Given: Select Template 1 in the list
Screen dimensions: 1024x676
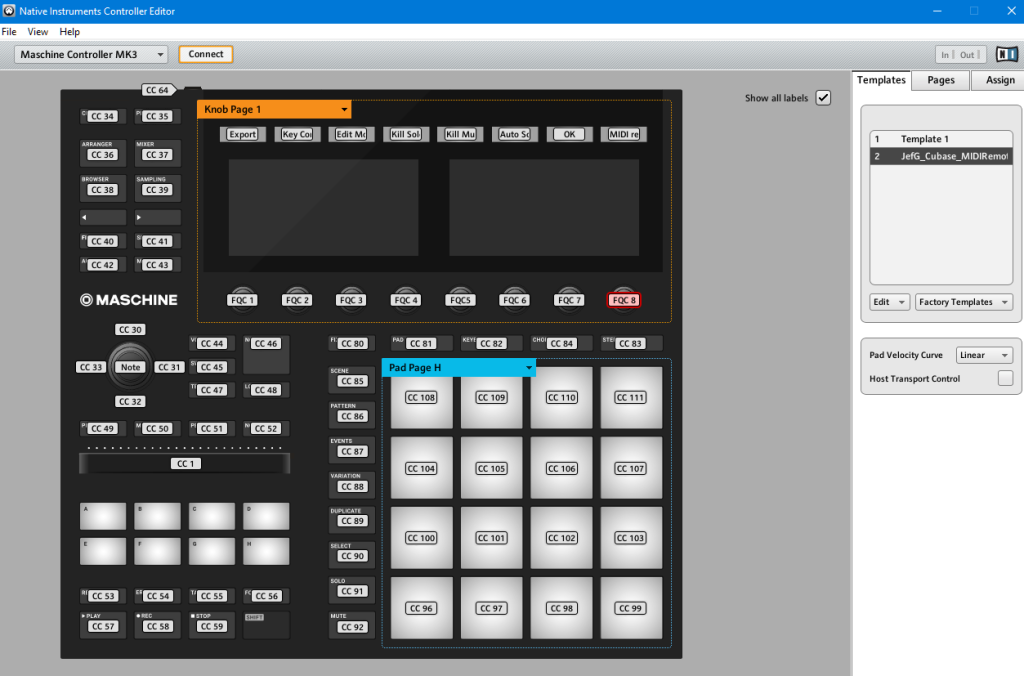Looking at the screenshot, I should [x=941, y=138].
